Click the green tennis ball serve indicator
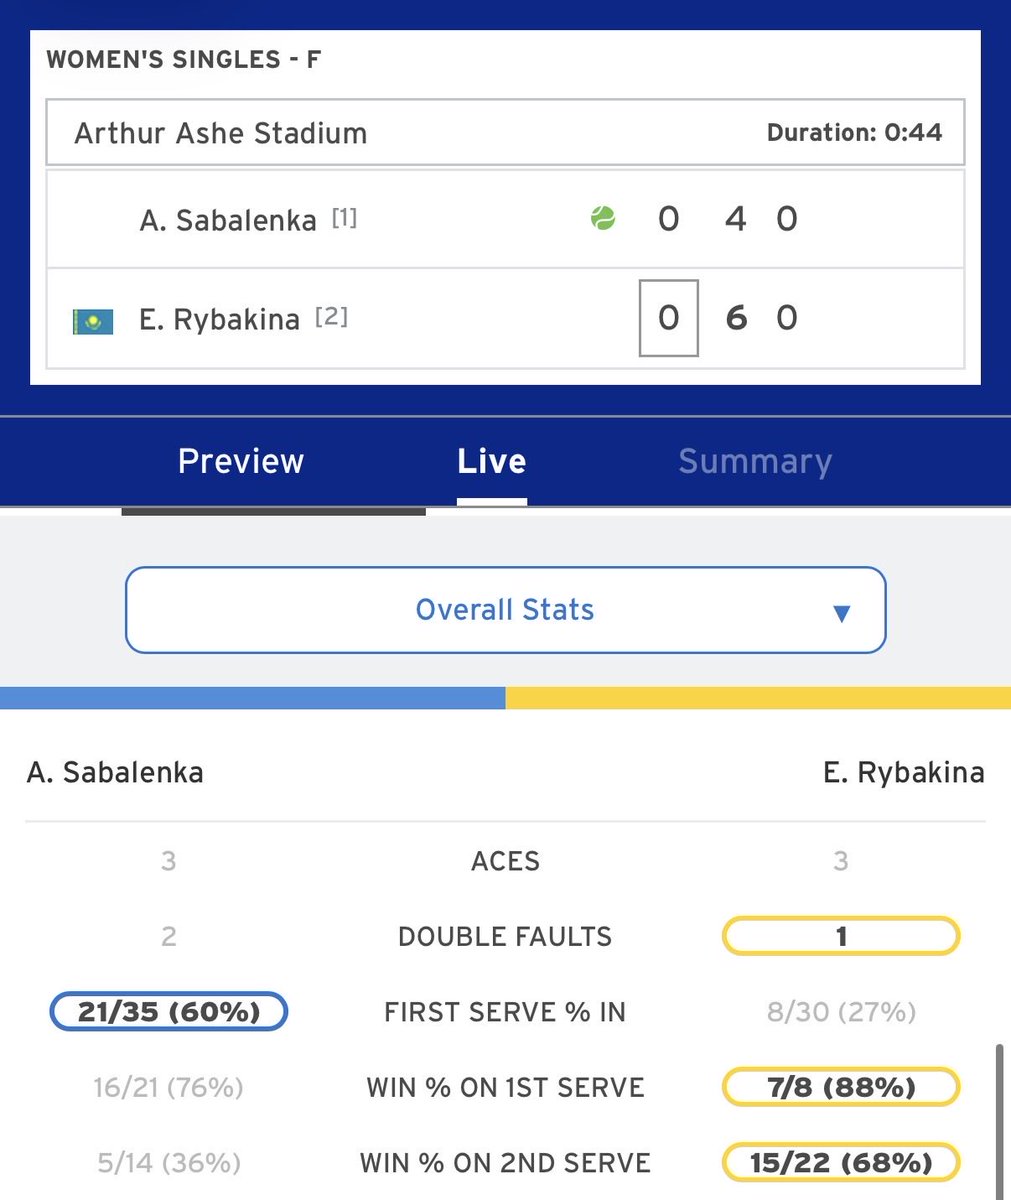The width and height of the screenshot is (1011, 1200). [x=603, y=218]
